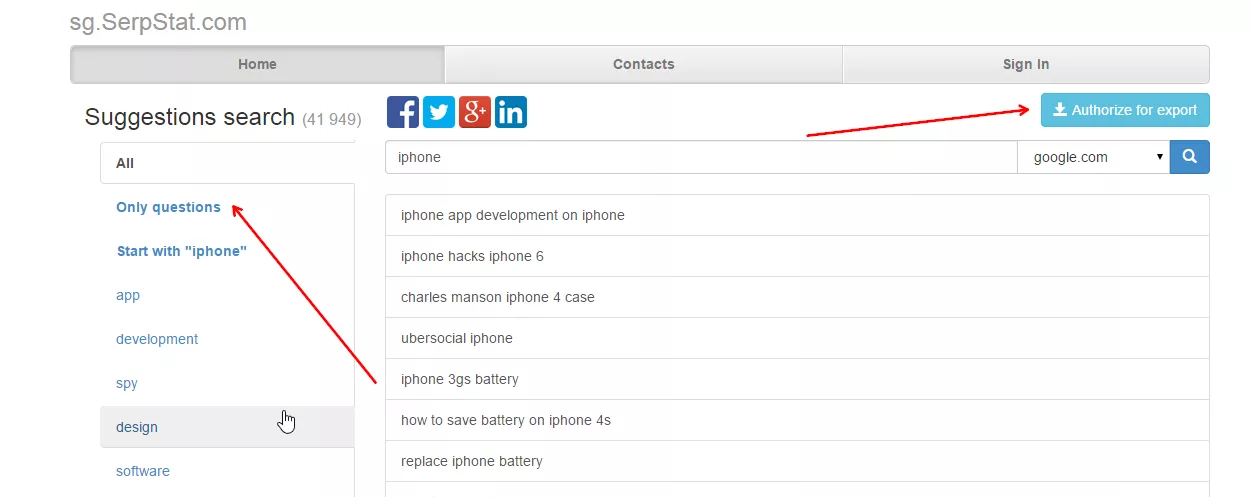This screenshot has height=497, width=1250.
Task: Select suggestion "iphone 3gs battery"
Action: coord(797,379)
